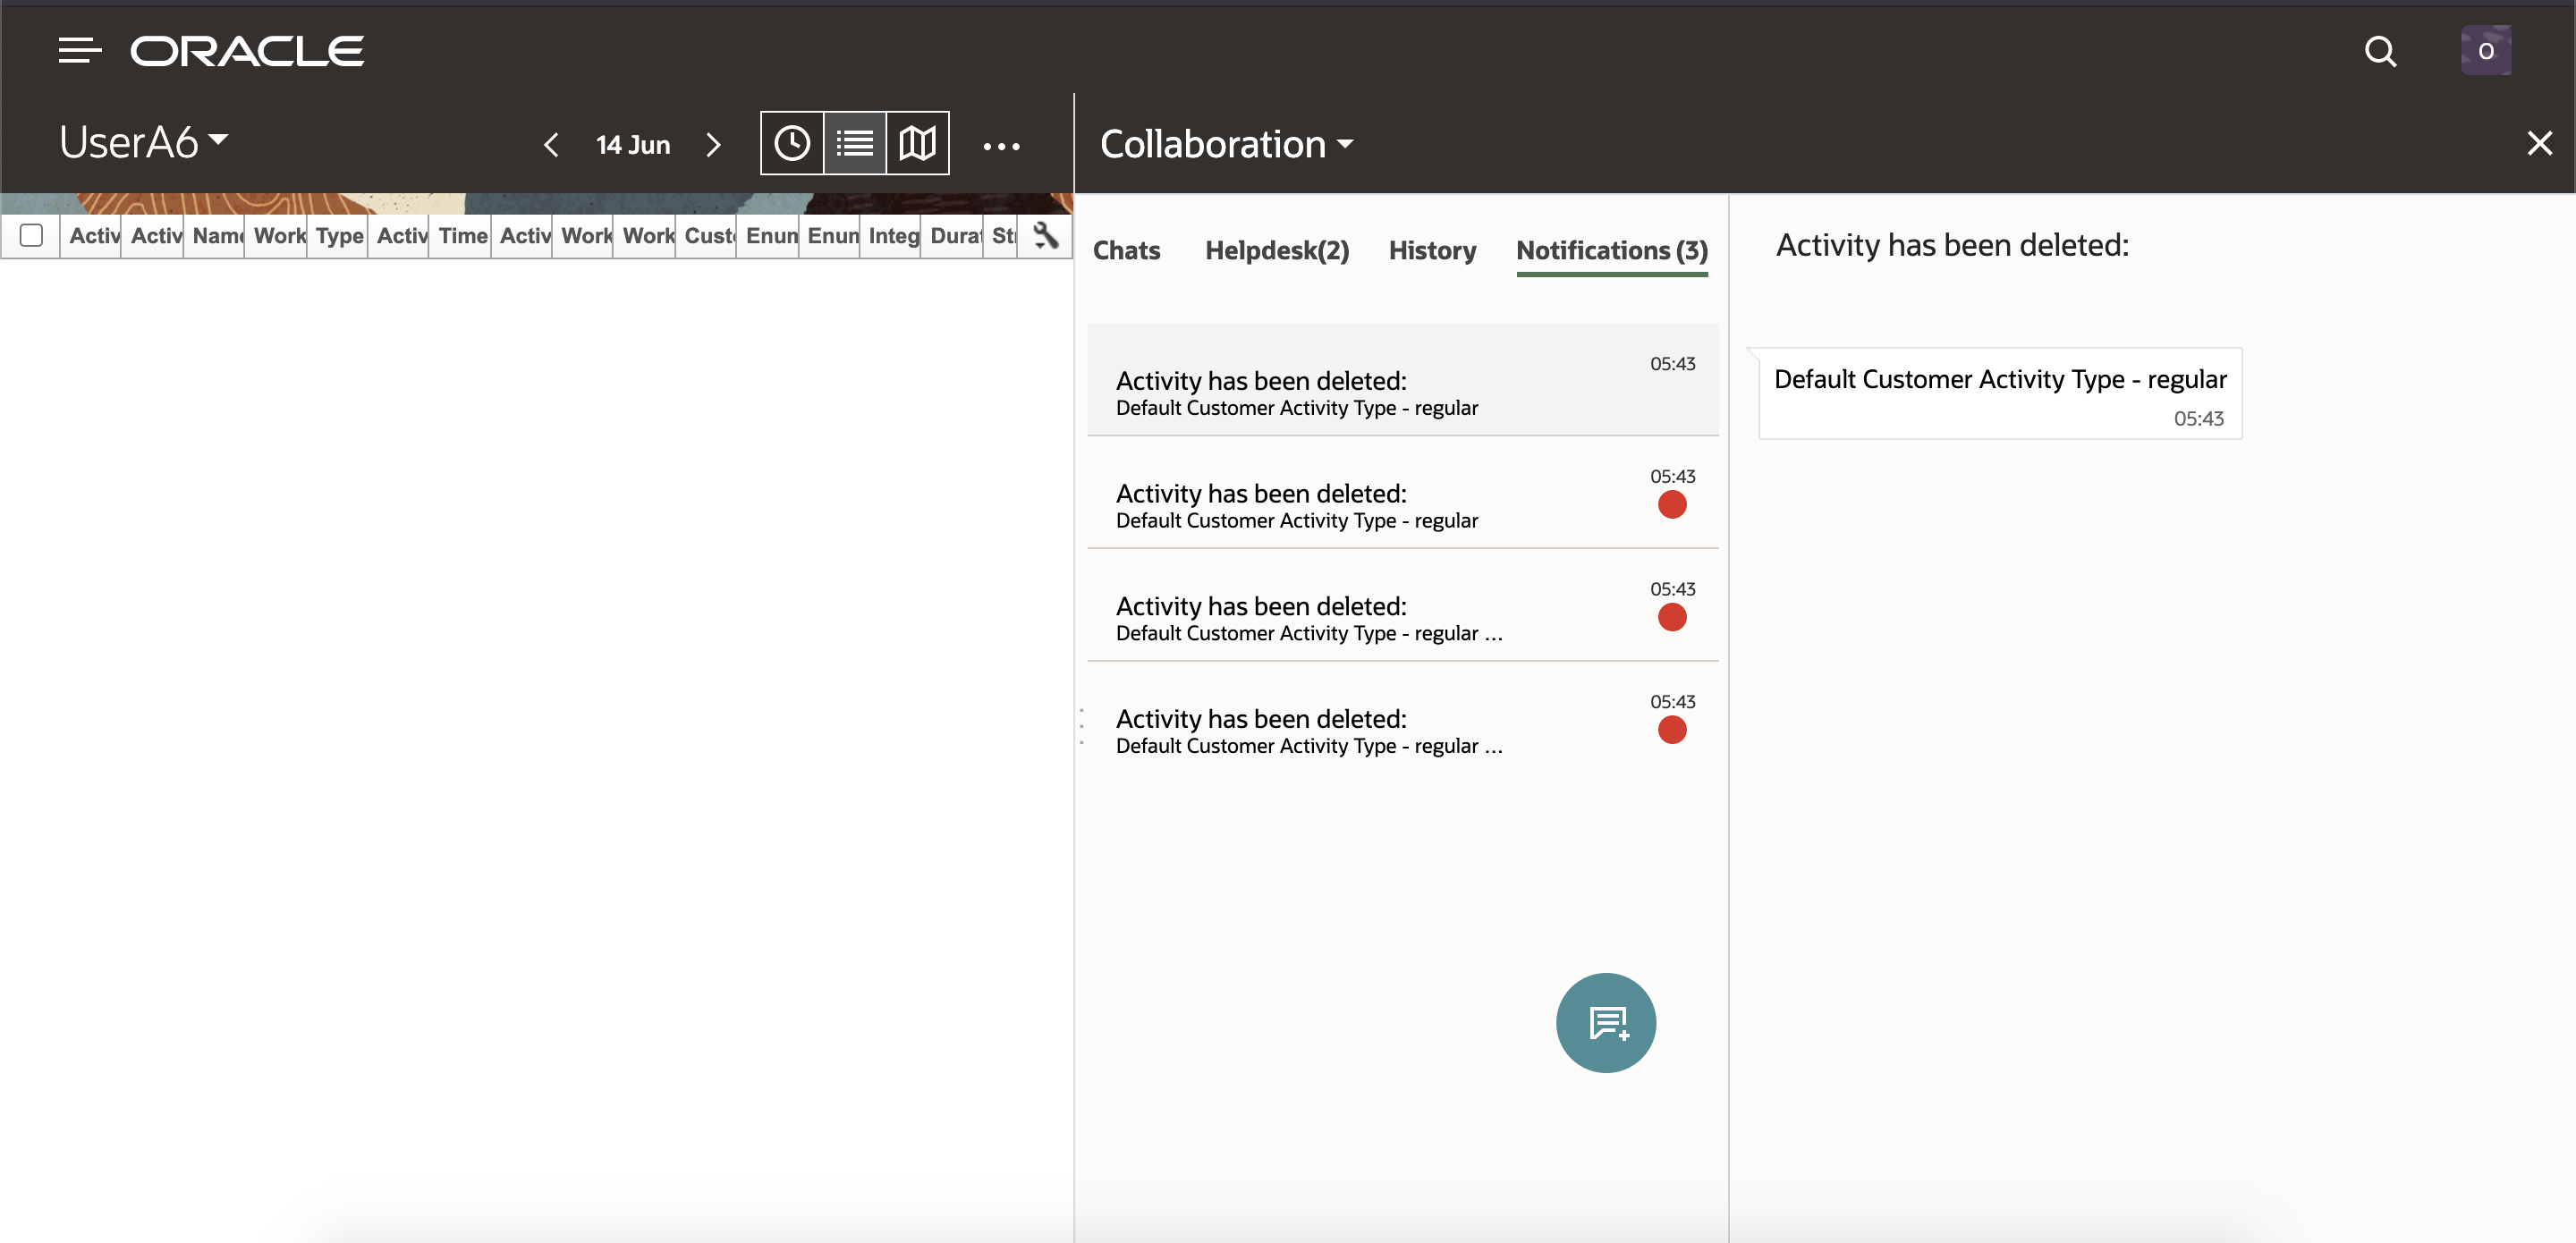Click Helpdesk(2) tab to view tickets

coord(1278,249)
